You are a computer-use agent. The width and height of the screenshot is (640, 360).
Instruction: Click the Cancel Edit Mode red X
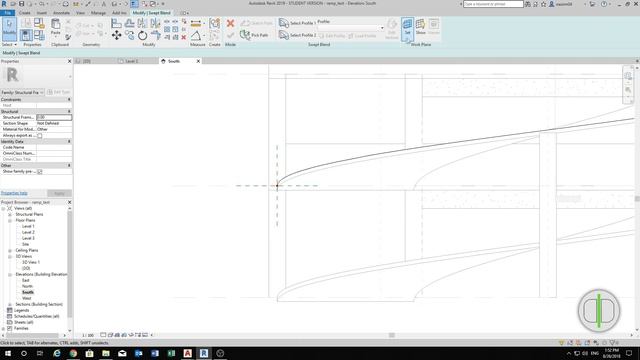click(230, 23)
